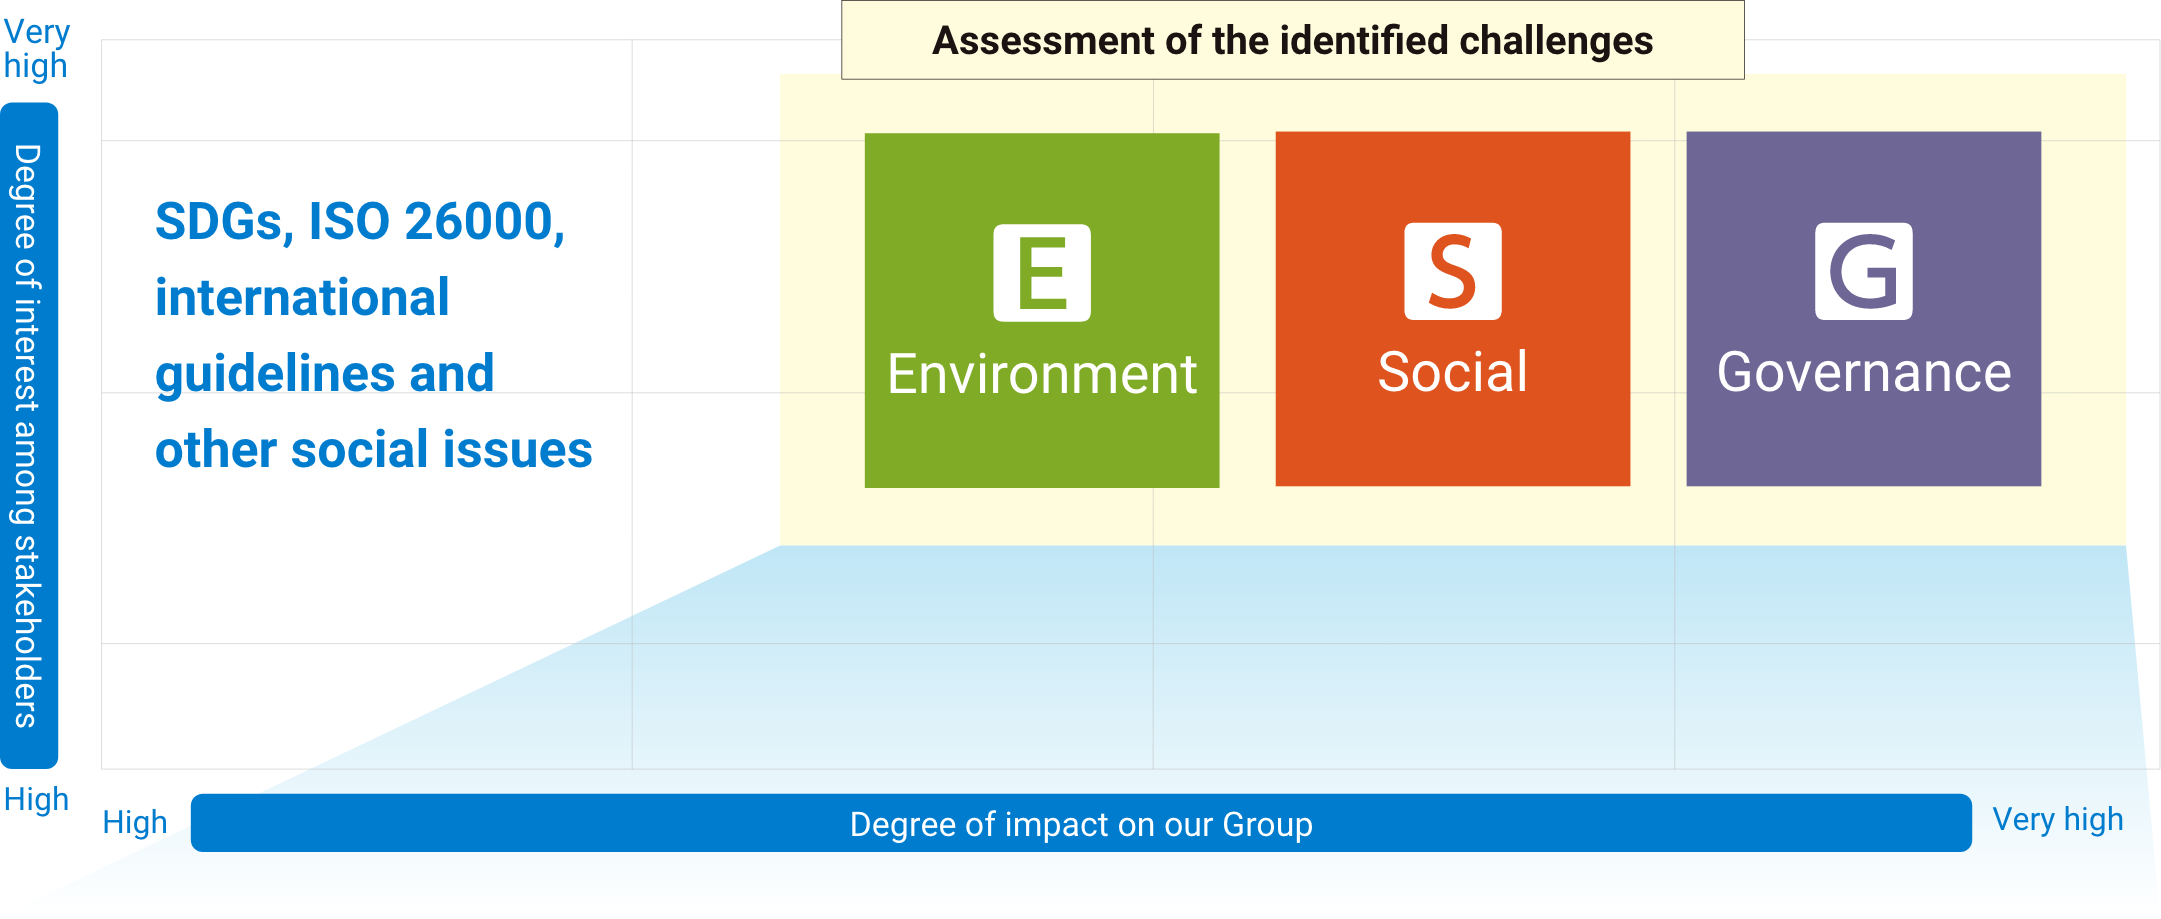
Task: Select the Social label text
Action: click(x=1452, y=372)
